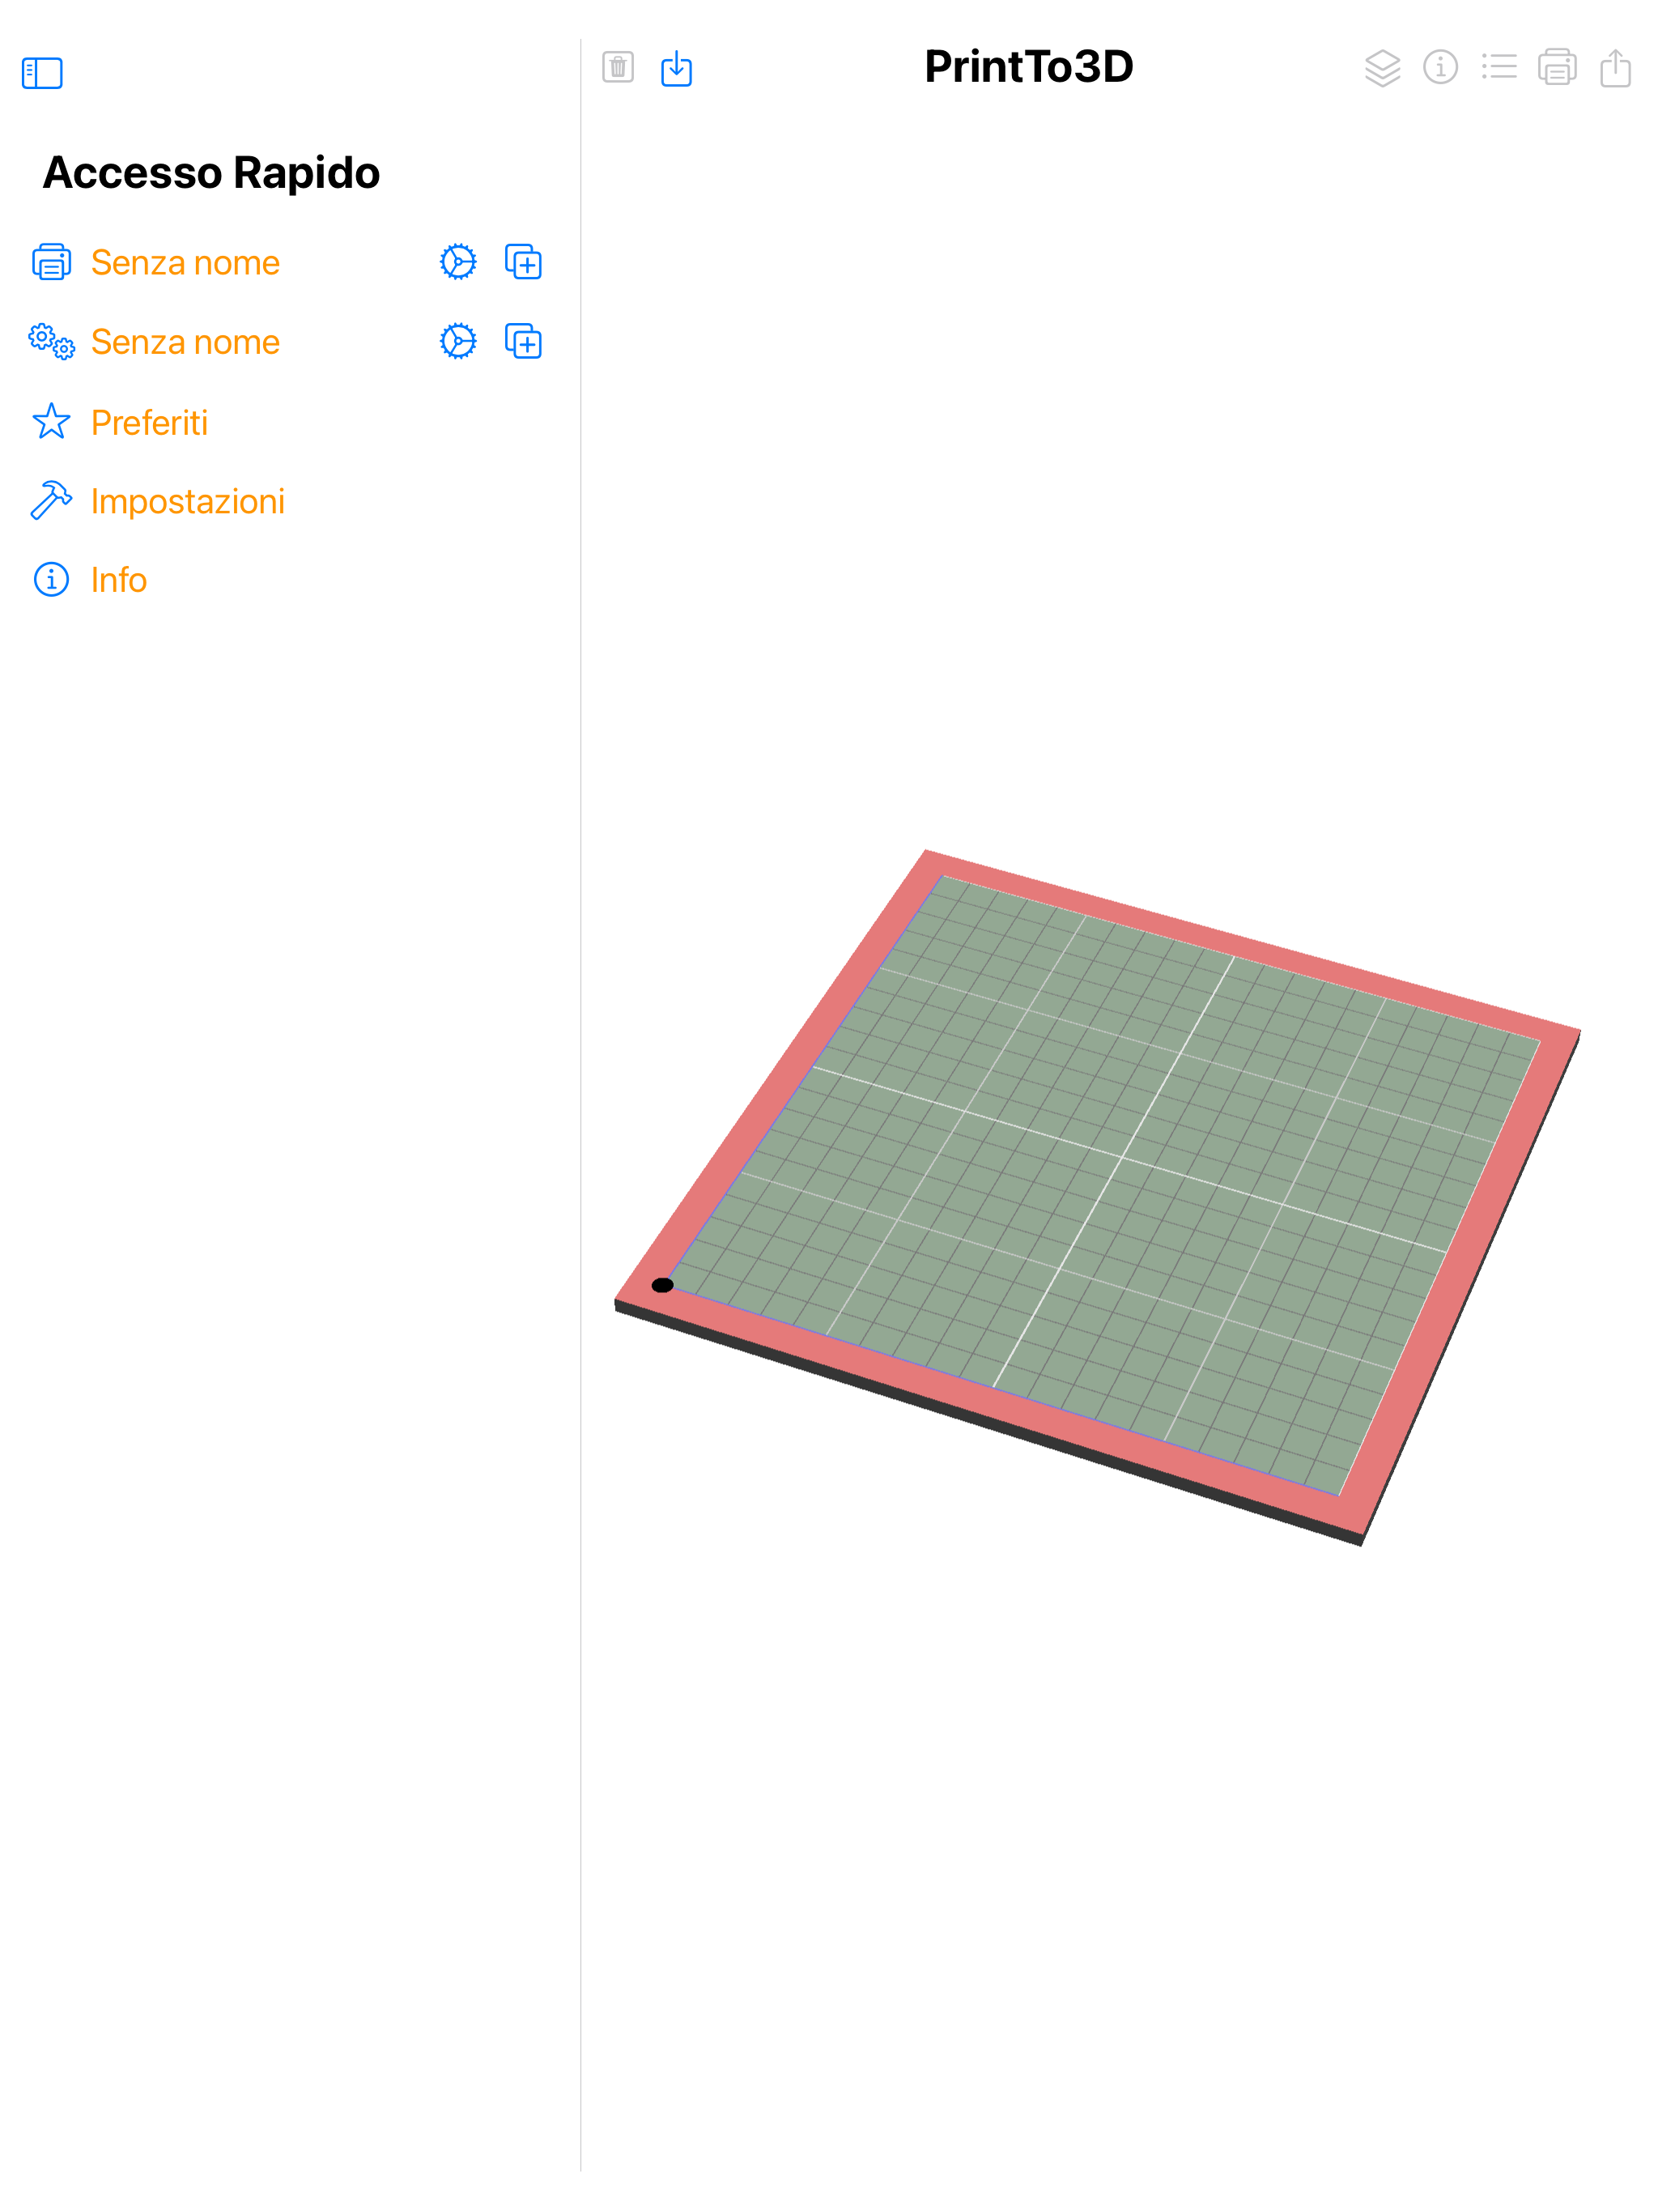Screen dimensions: 1658x2212
Task: Click the import model download icon
Action: click(x=677, y=68)
